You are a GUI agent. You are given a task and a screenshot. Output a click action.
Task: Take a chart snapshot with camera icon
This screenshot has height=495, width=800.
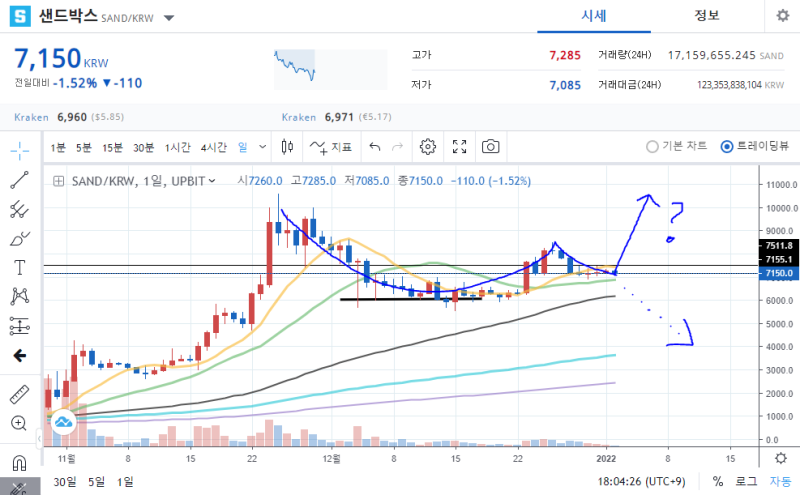490,147
